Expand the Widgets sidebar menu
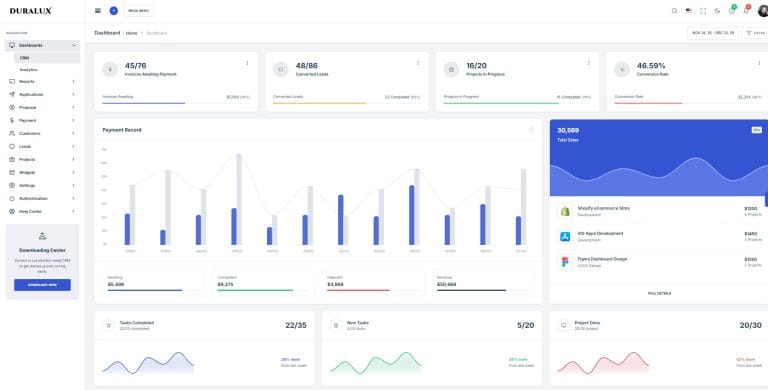768x390 pixels. coord(42,172)
